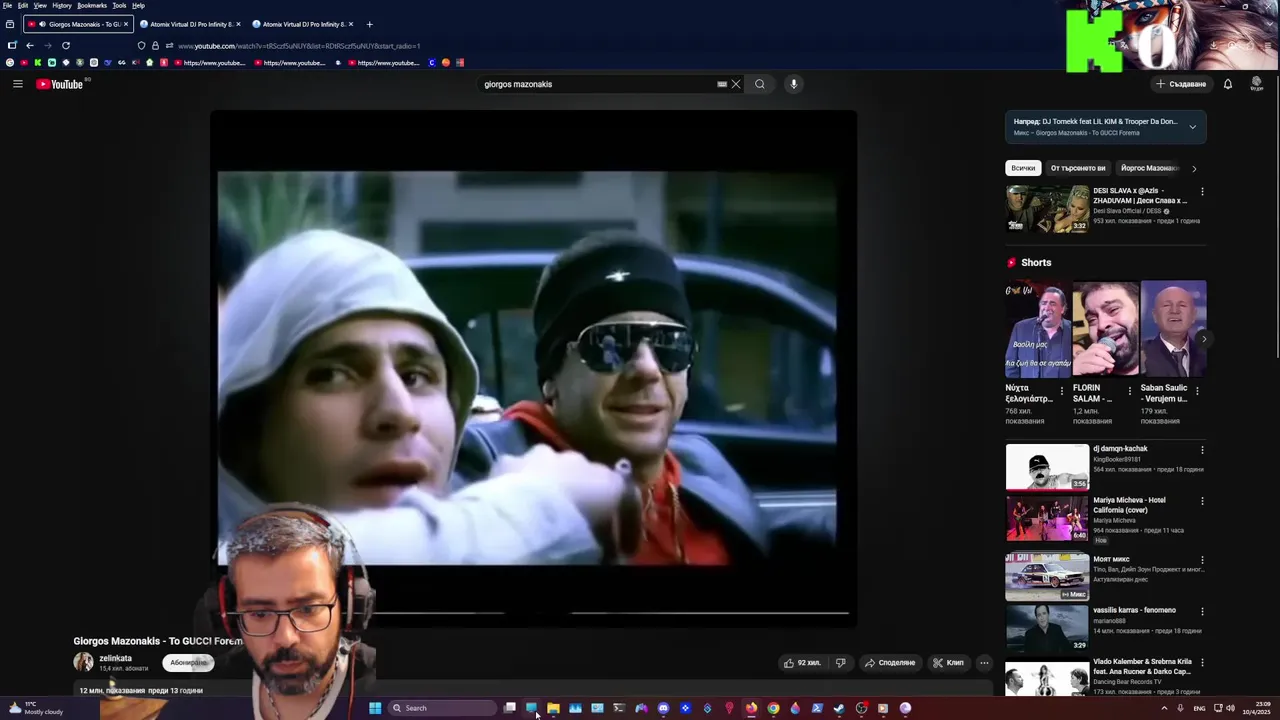Open taskbar volume speaker icon
The height and width of the screenshot is (720, 1280).
coord(1230,708)
